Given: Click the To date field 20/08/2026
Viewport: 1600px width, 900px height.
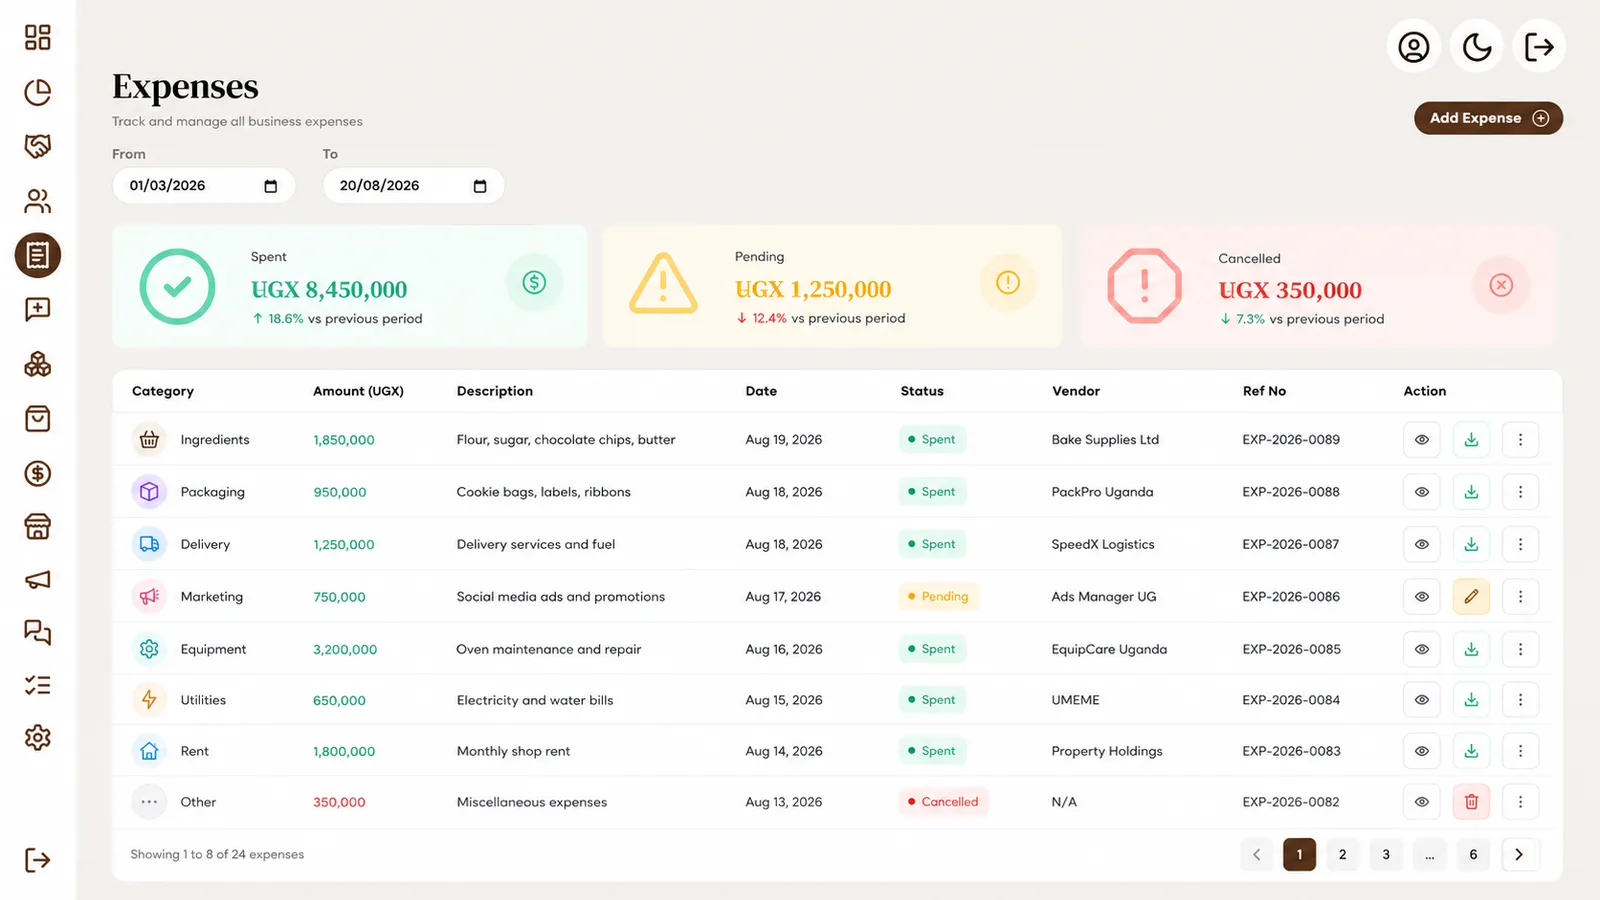Looking at the screenshot, I should [x=413, y=186].
